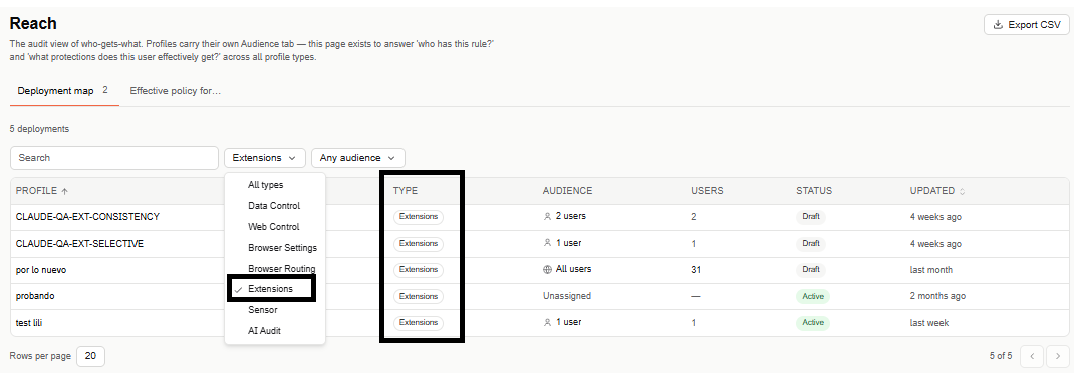Click the Unassigned audience cell

click(x=567, y=296)
